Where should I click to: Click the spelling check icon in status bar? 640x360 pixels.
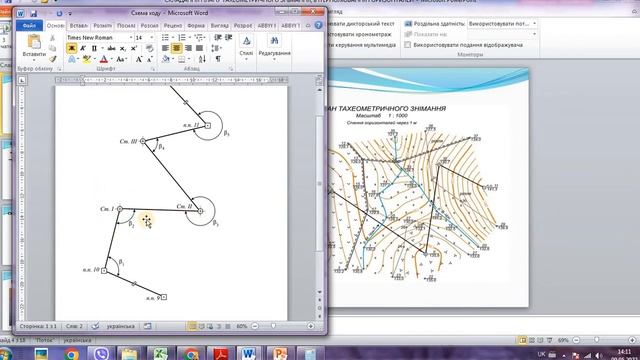tap(95, 326)
